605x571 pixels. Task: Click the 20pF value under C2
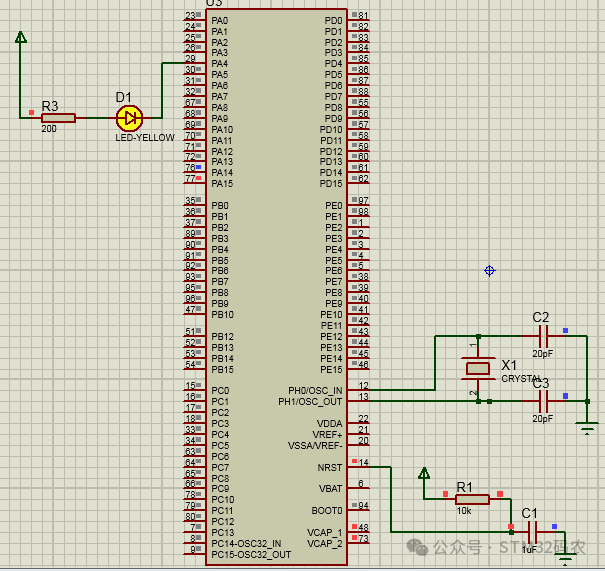[x=543, y=353]
